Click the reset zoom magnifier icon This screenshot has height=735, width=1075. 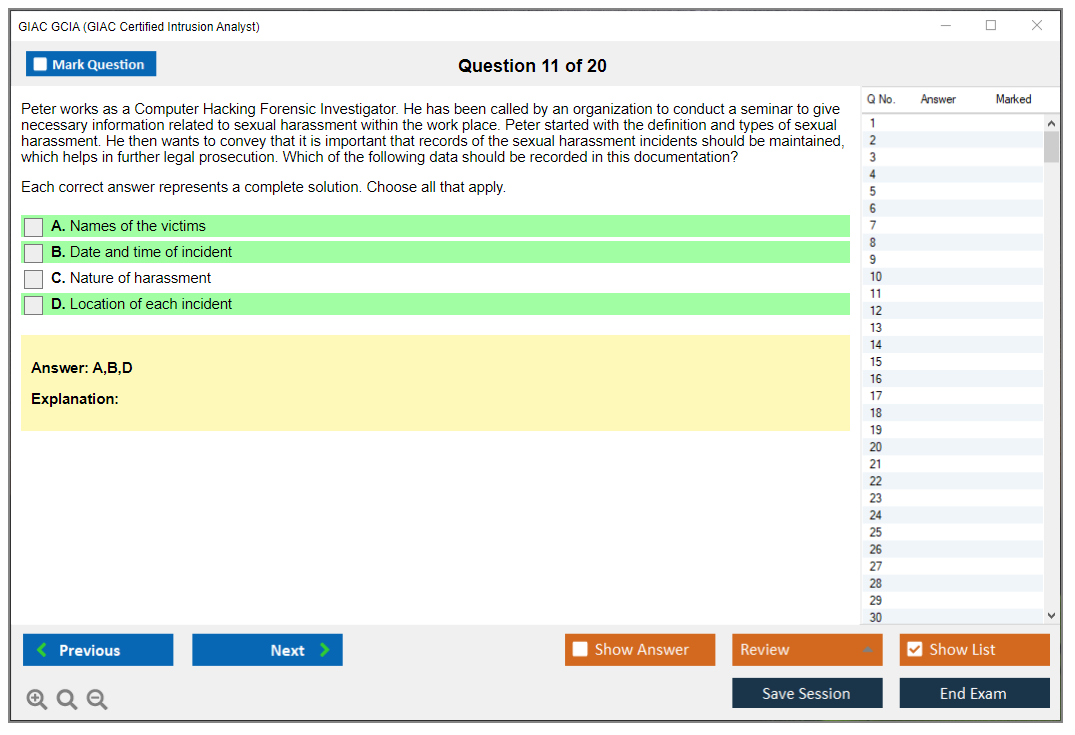pos(67,700)
